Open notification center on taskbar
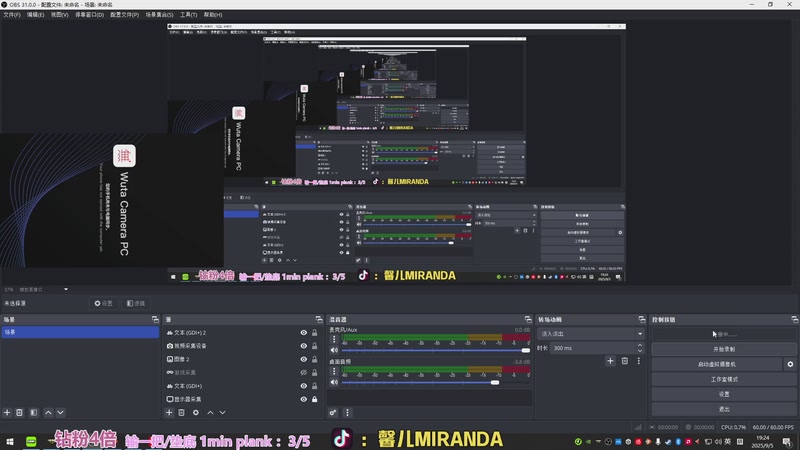Screen dimensions: 800x450 point(787,442)
